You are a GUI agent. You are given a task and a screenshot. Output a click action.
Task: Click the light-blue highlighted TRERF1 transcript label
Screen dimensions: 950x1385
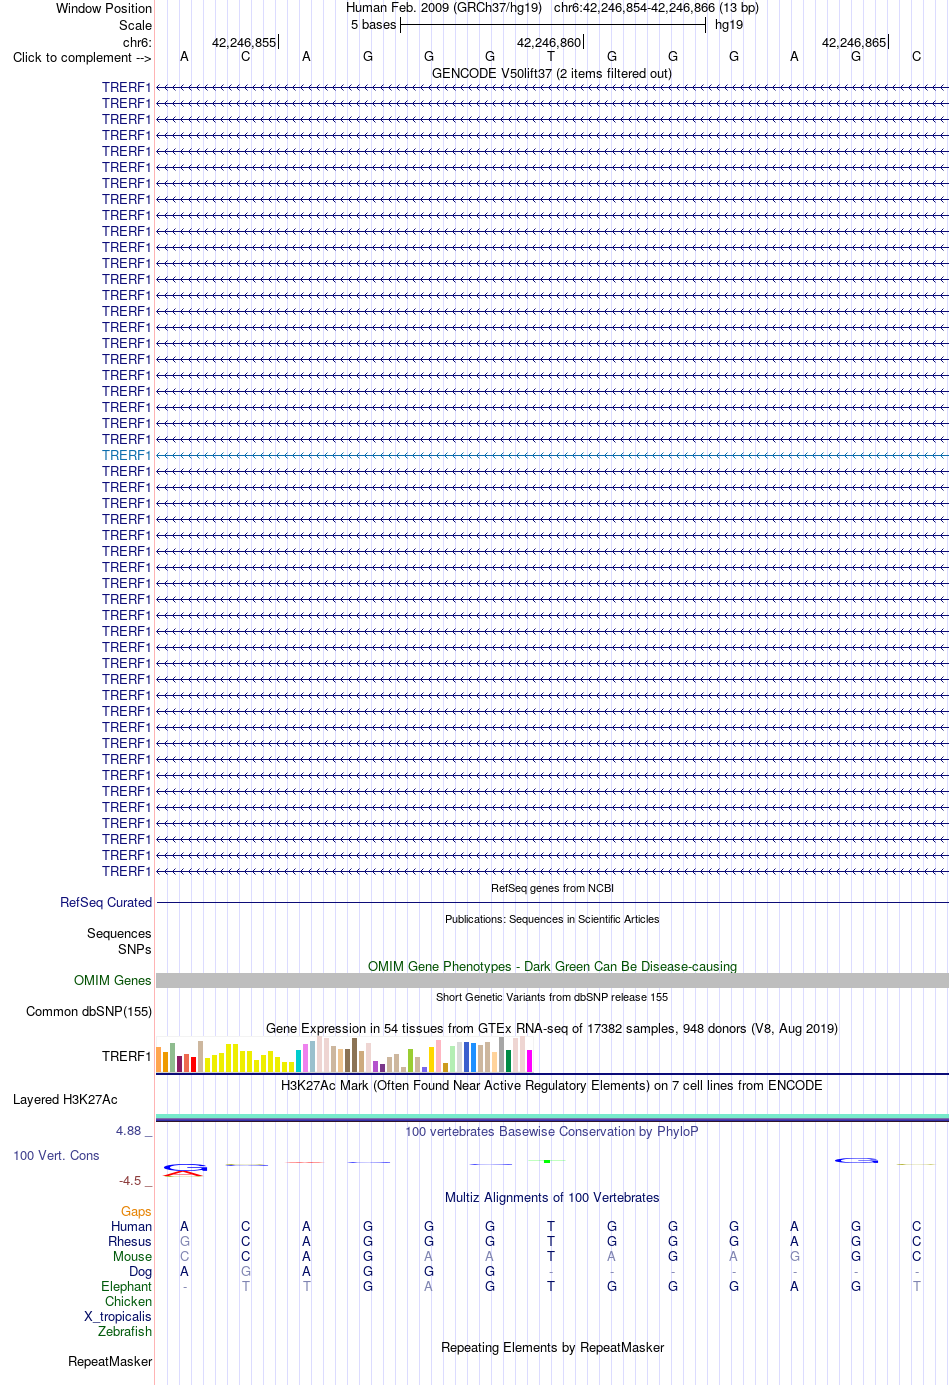click(126, 455)
